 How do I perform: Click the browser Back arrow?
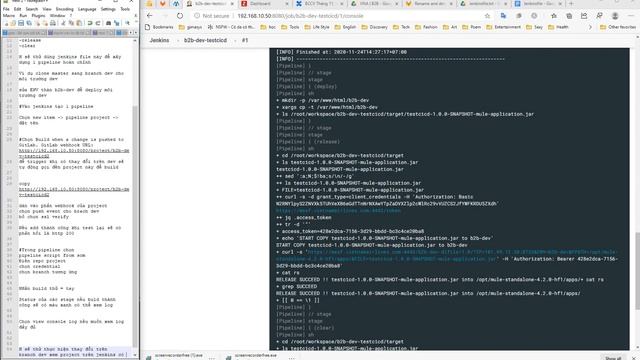click(149, 16)
